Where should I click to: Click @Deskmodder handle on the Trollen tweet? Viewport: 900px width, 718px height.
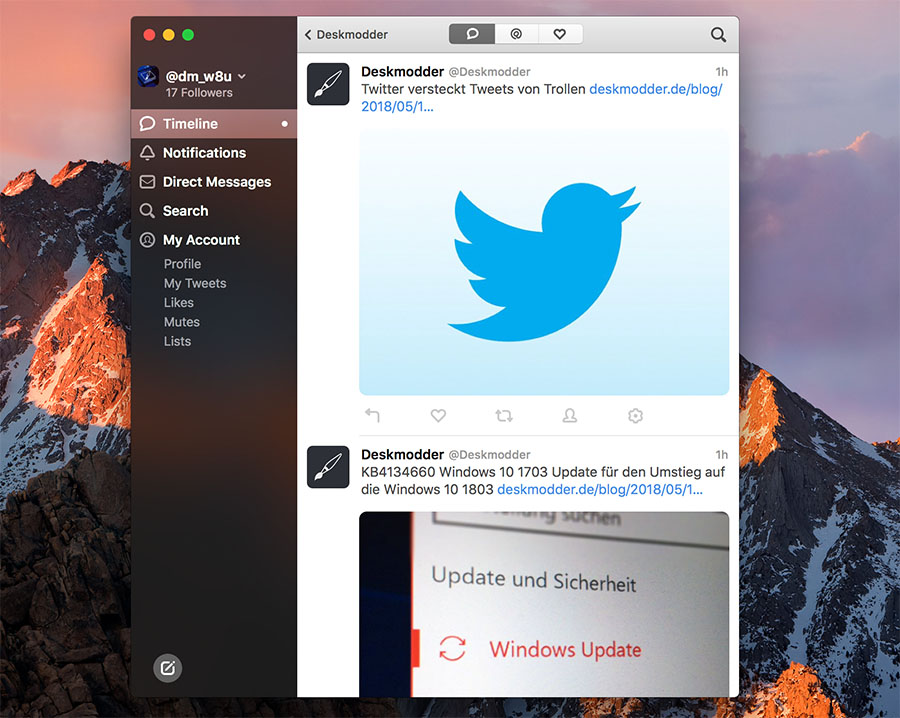[489, 72]
